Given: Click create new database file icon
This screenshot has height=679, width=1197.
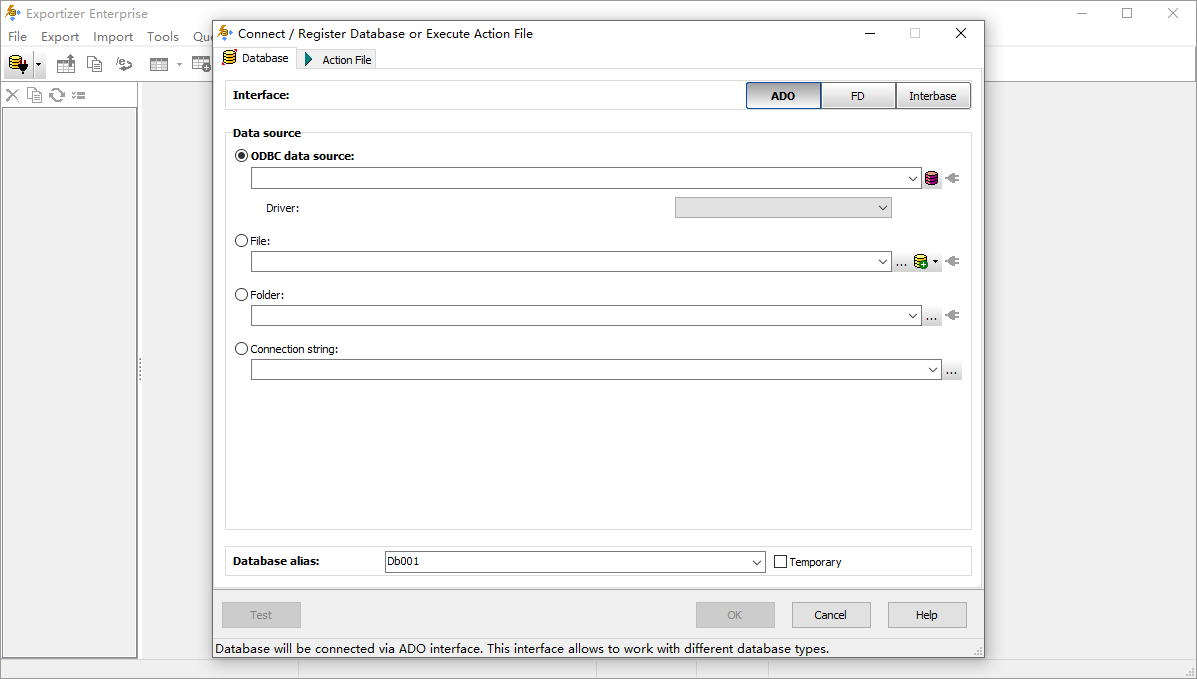Looking at the screenshot, I should pyautogui.click(x=921, y=261).
